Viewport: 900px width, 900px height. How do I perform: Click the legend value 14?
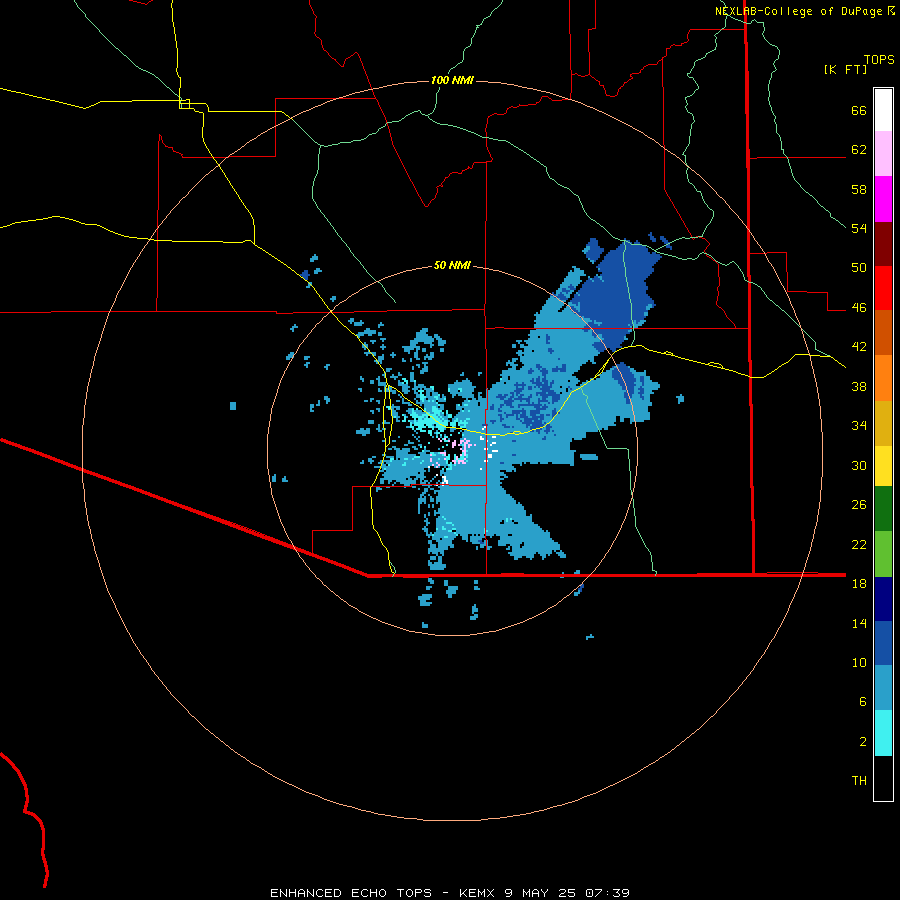tap(859, 623)
